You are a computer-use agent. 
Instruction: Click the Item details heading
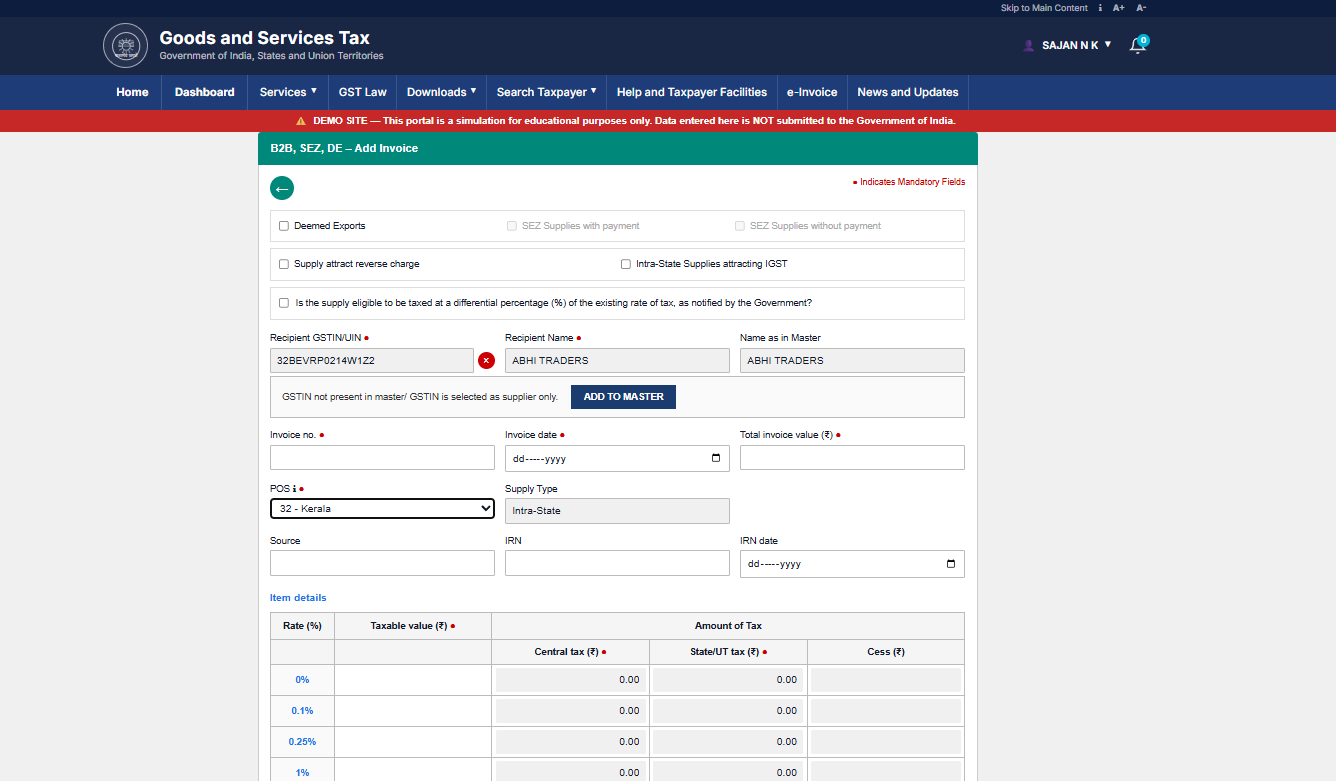click(x=298, y=598)
